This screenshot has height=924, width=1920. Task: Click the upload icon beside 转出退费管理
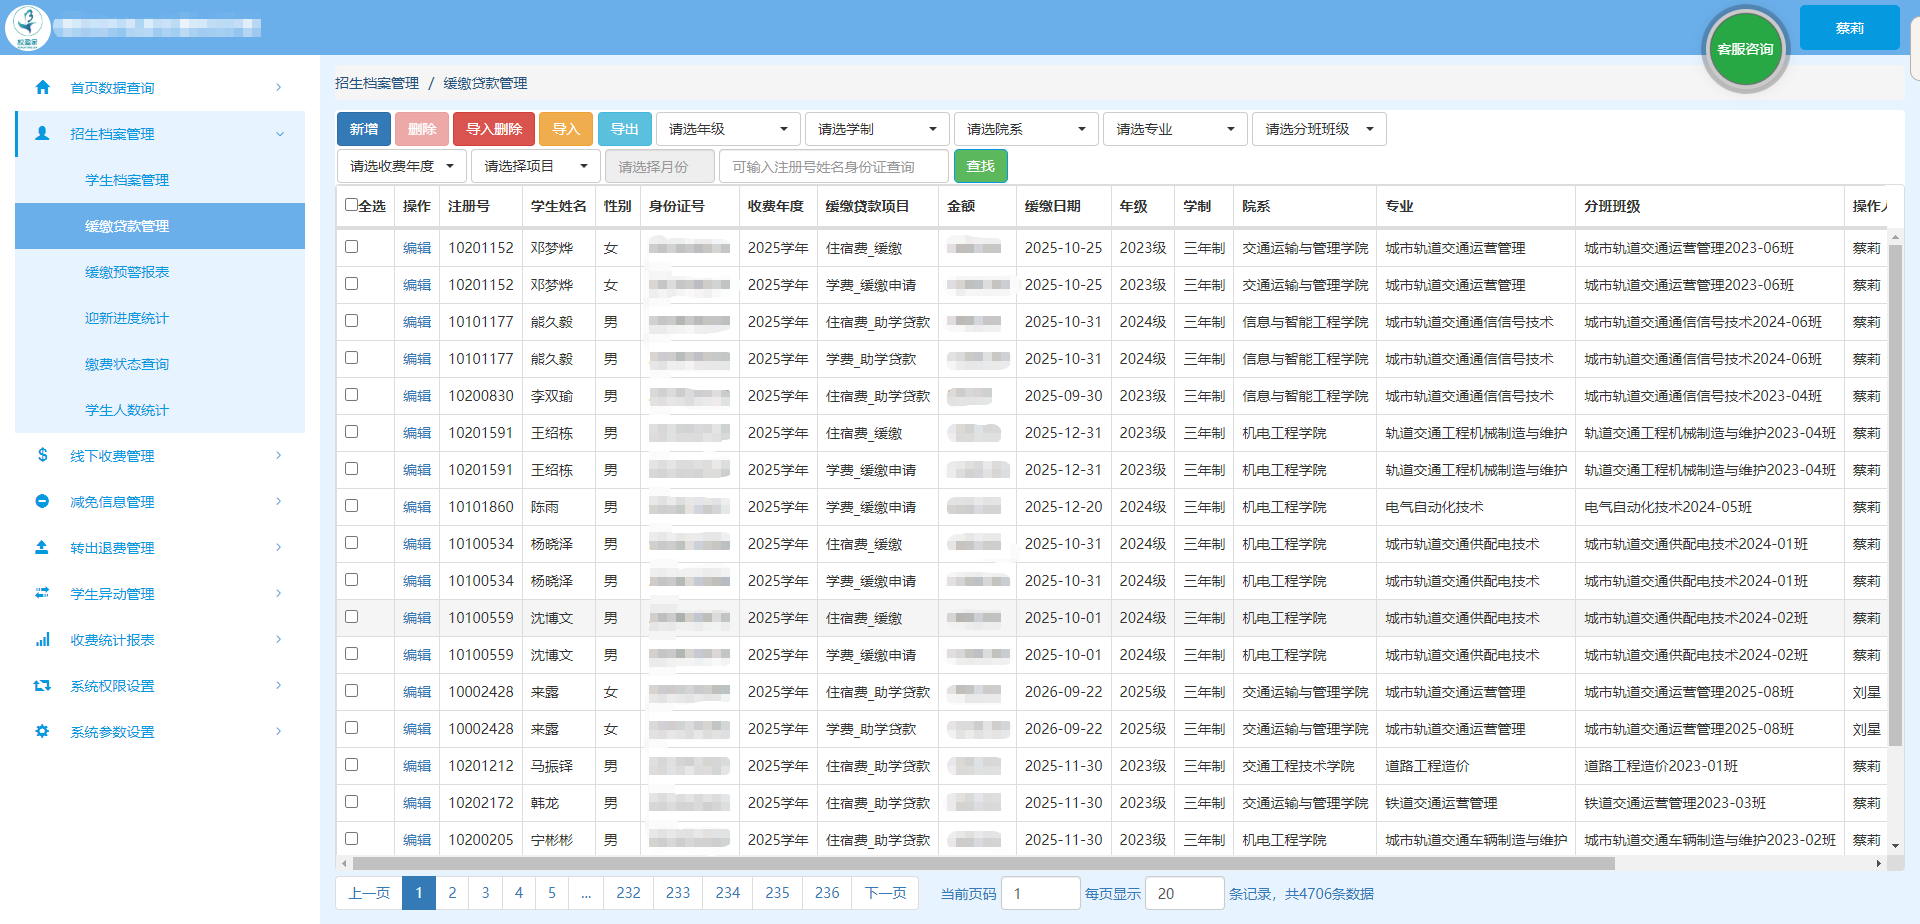tap(42, 547)
